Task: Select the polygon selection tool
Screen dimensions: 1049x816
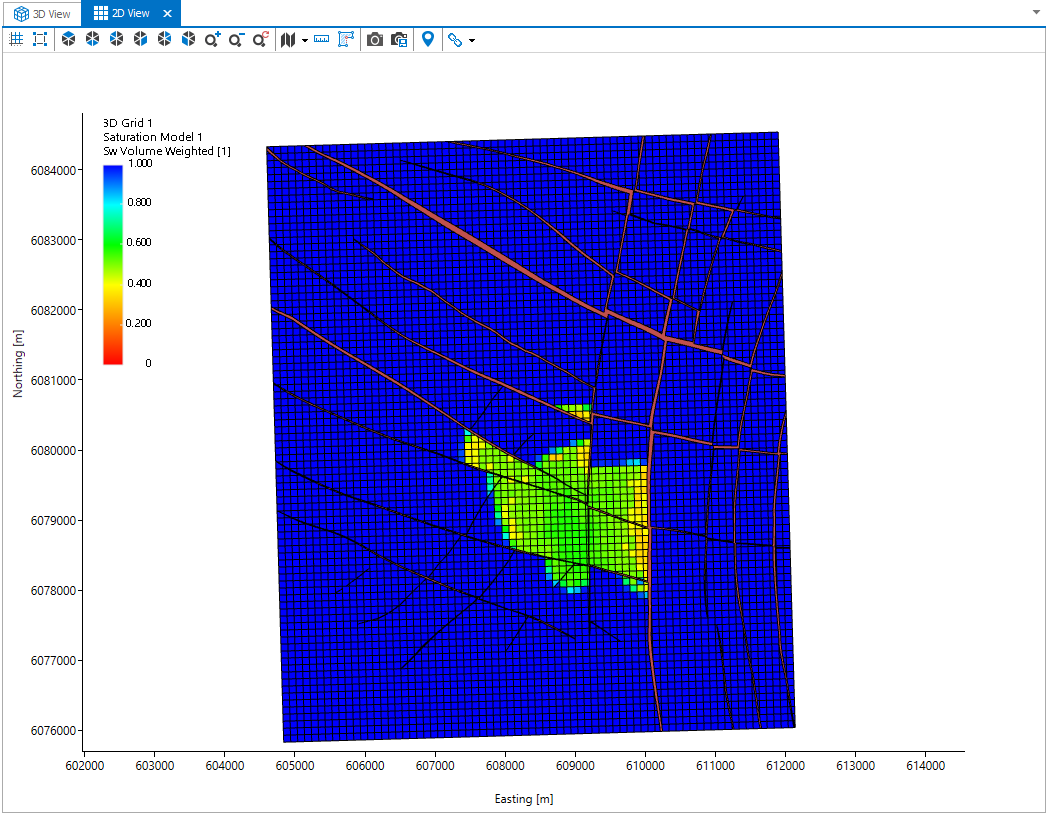Action: coord(346,39)
